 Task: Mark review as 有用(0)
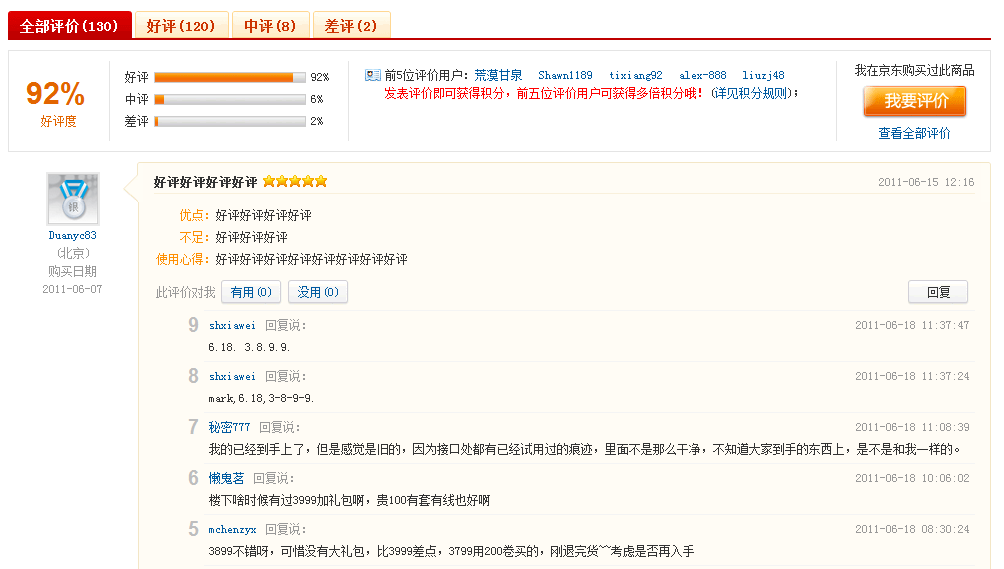250,292
